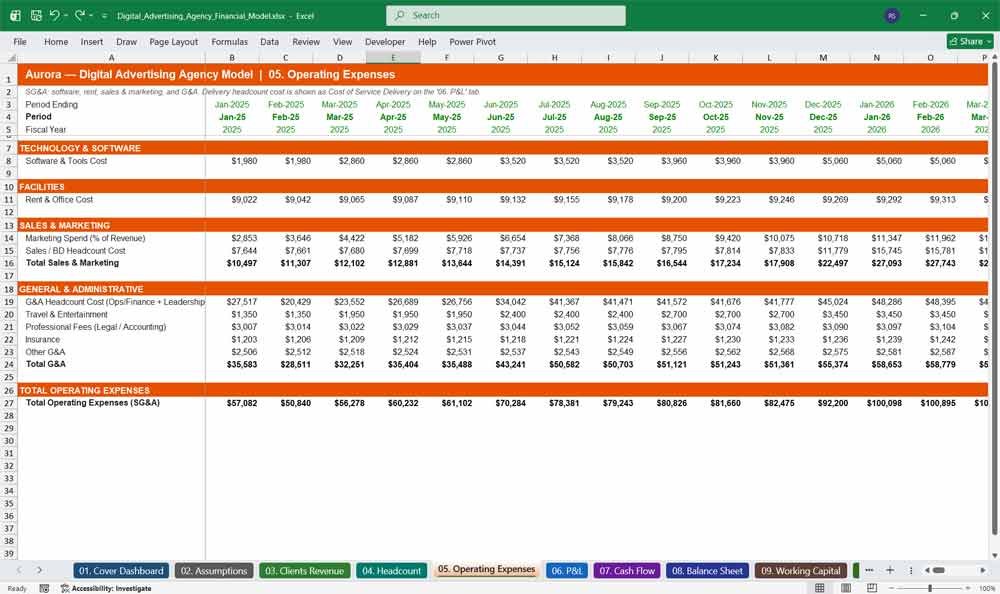
Task: Select Jan-25 Total G&A value $35,583
Action: point(232,364)
